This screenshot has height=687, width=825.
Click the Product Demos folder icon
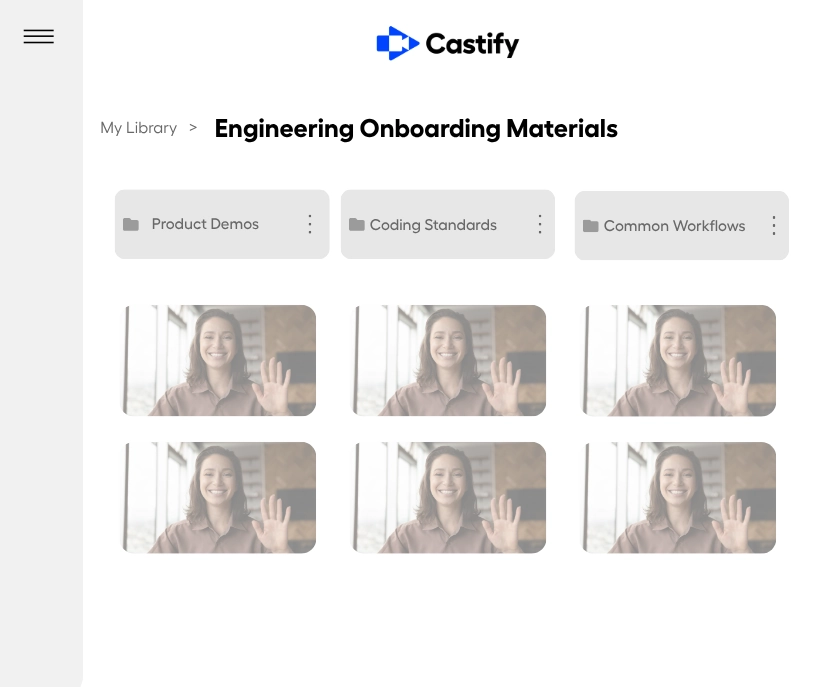click(131, 224)
